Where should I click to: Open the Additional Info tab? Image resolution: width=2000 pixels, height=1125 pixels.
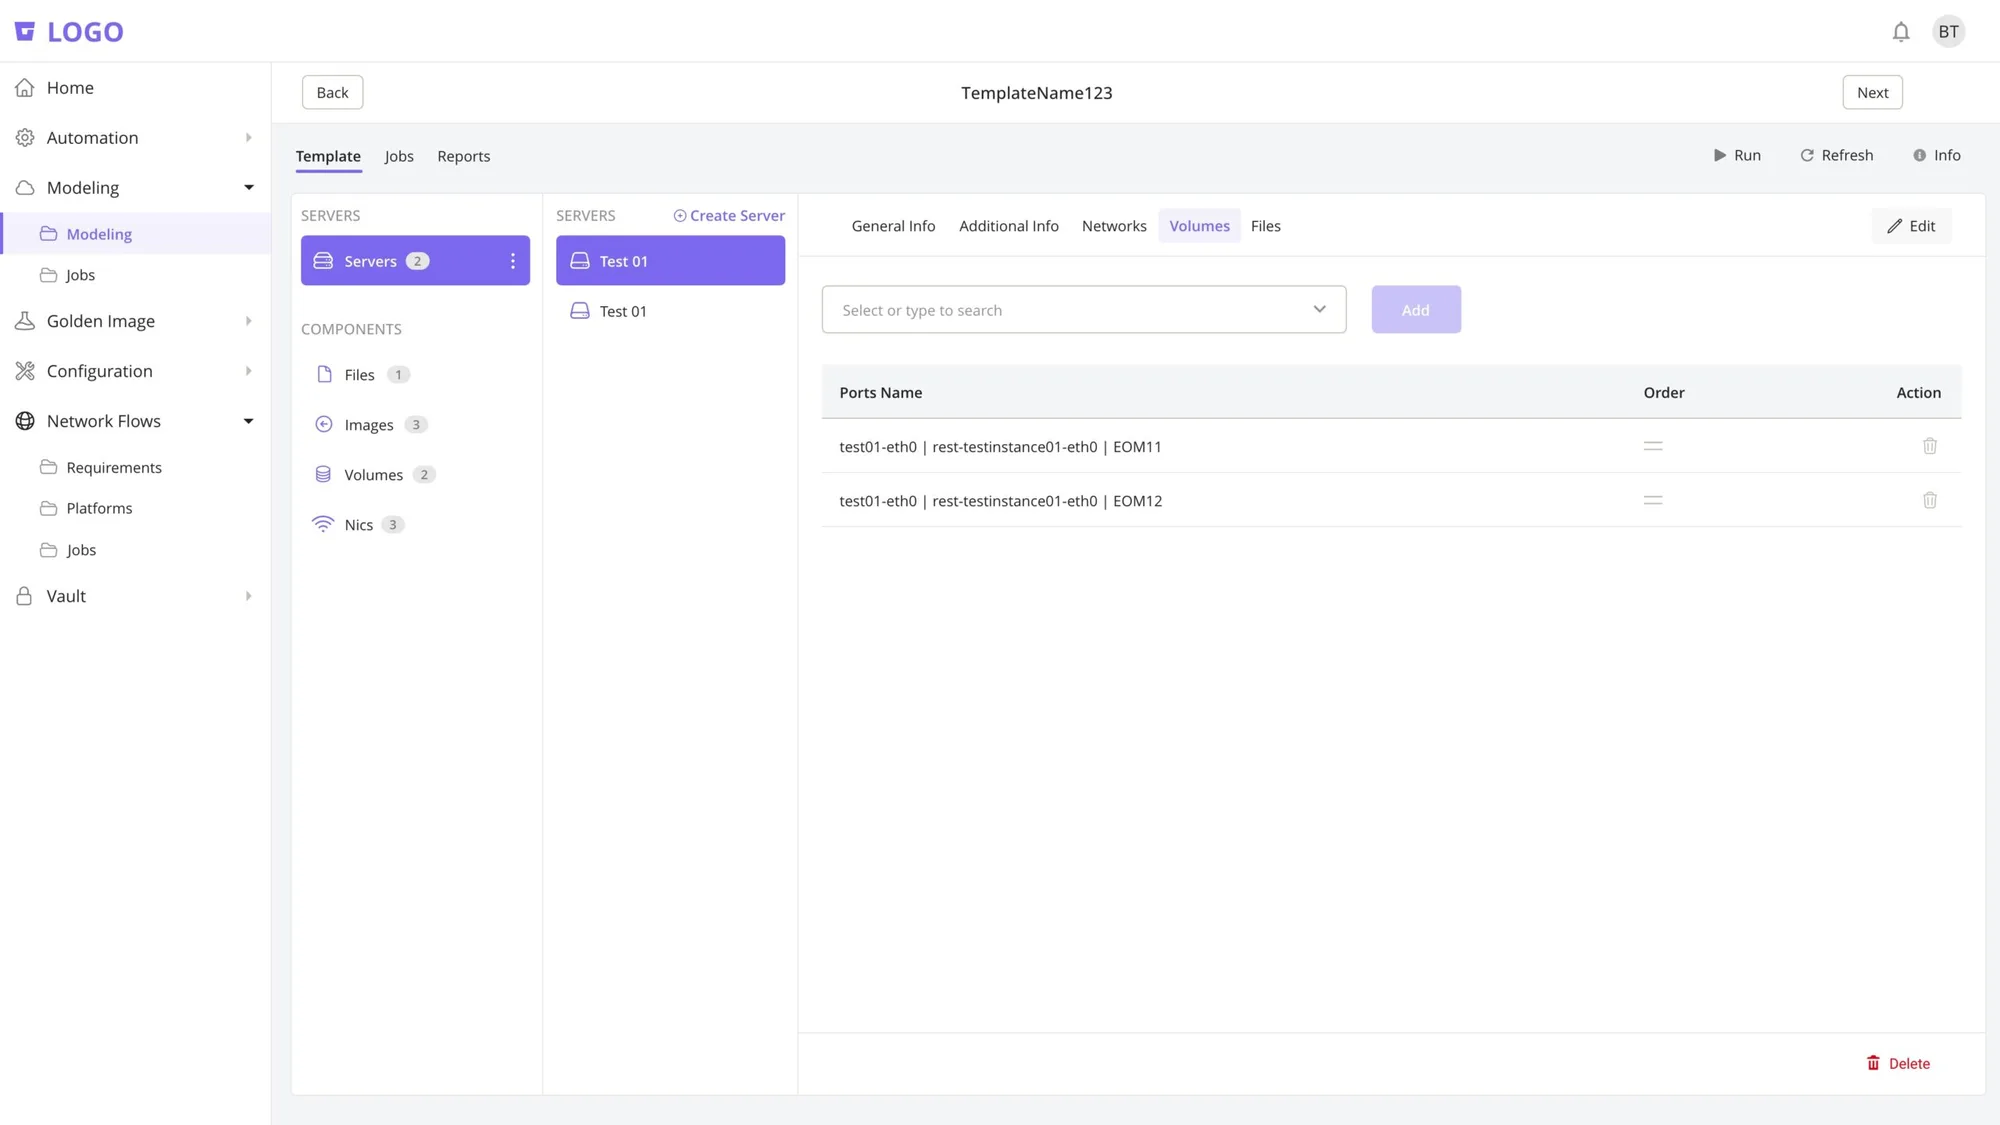coord(1008,226)
